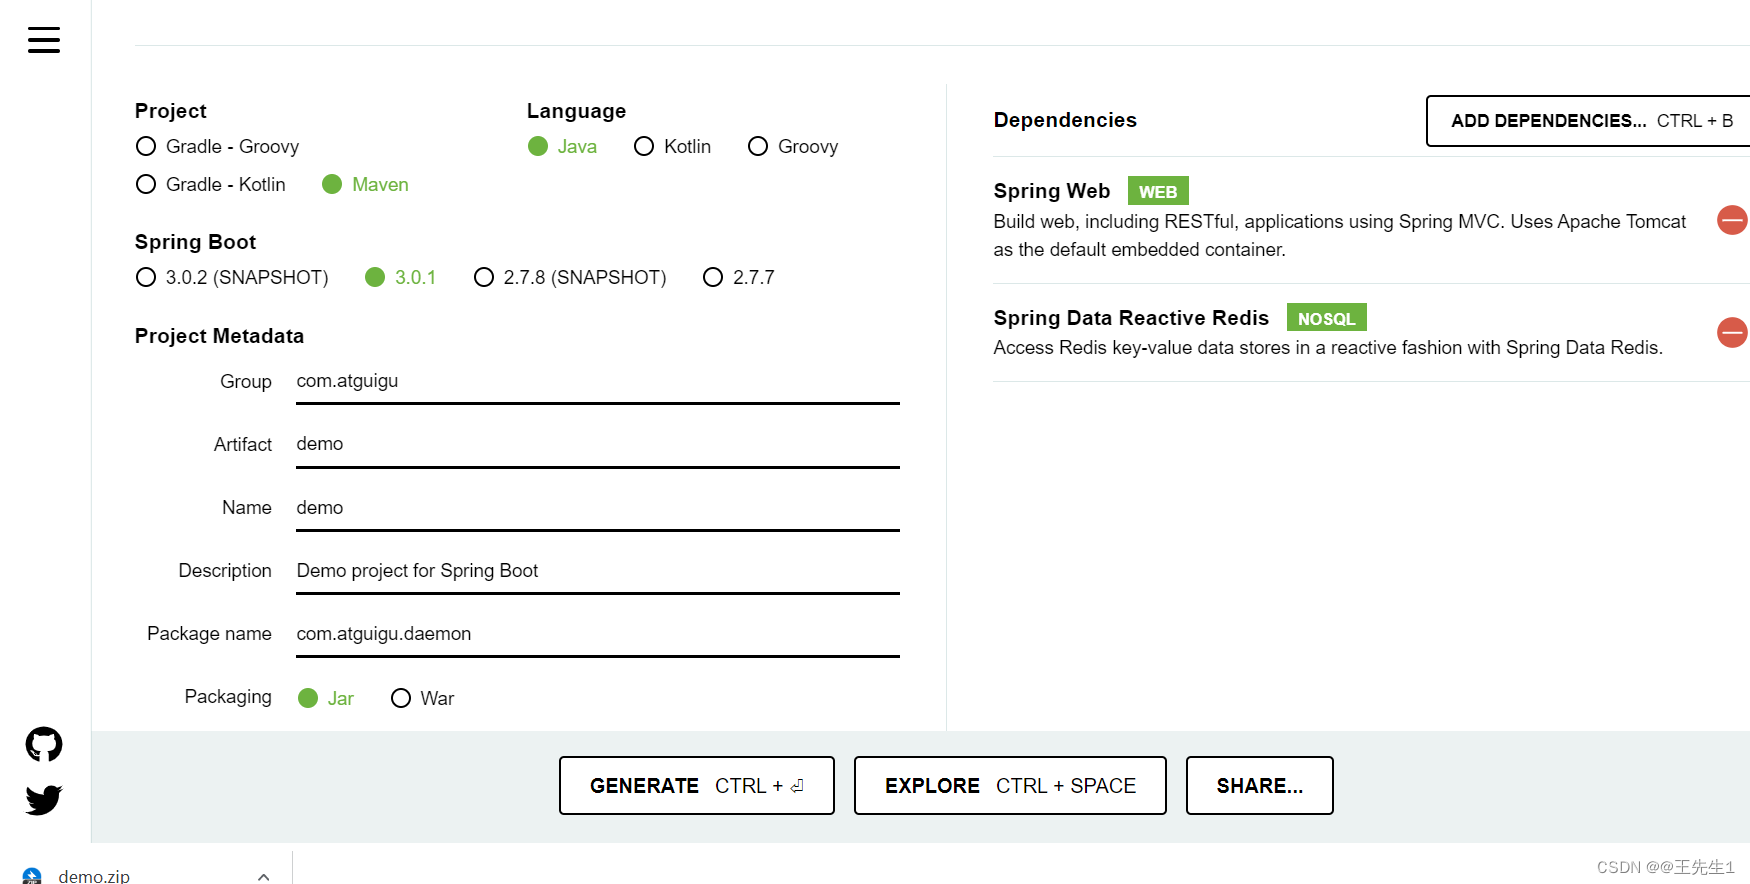This screenshot has width=1750, height=884.
Task: Click the Language section heading
Action: coord(576,111)
